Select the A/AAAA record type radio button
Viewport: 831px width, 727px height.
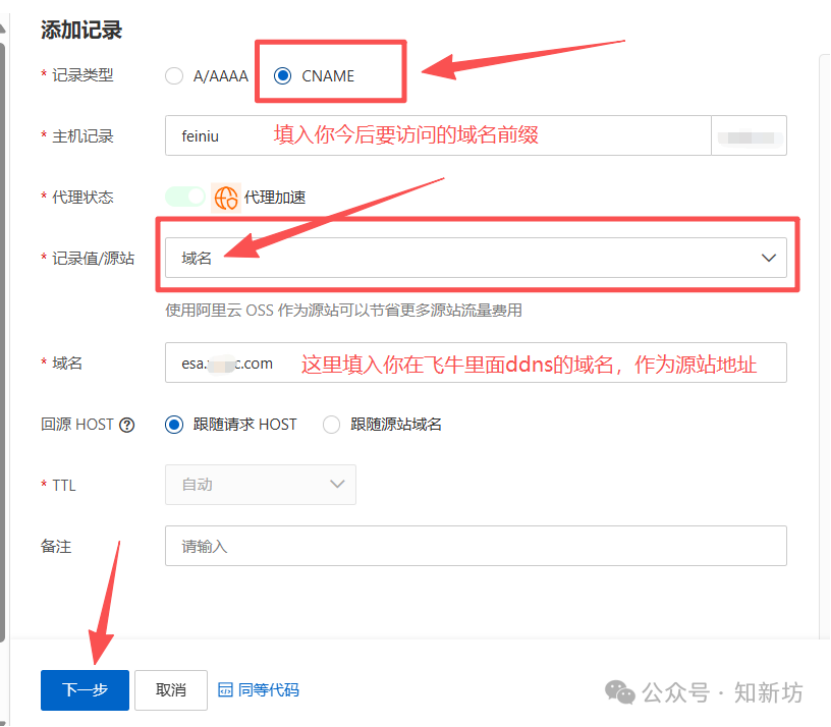click(x=175, y=75)
